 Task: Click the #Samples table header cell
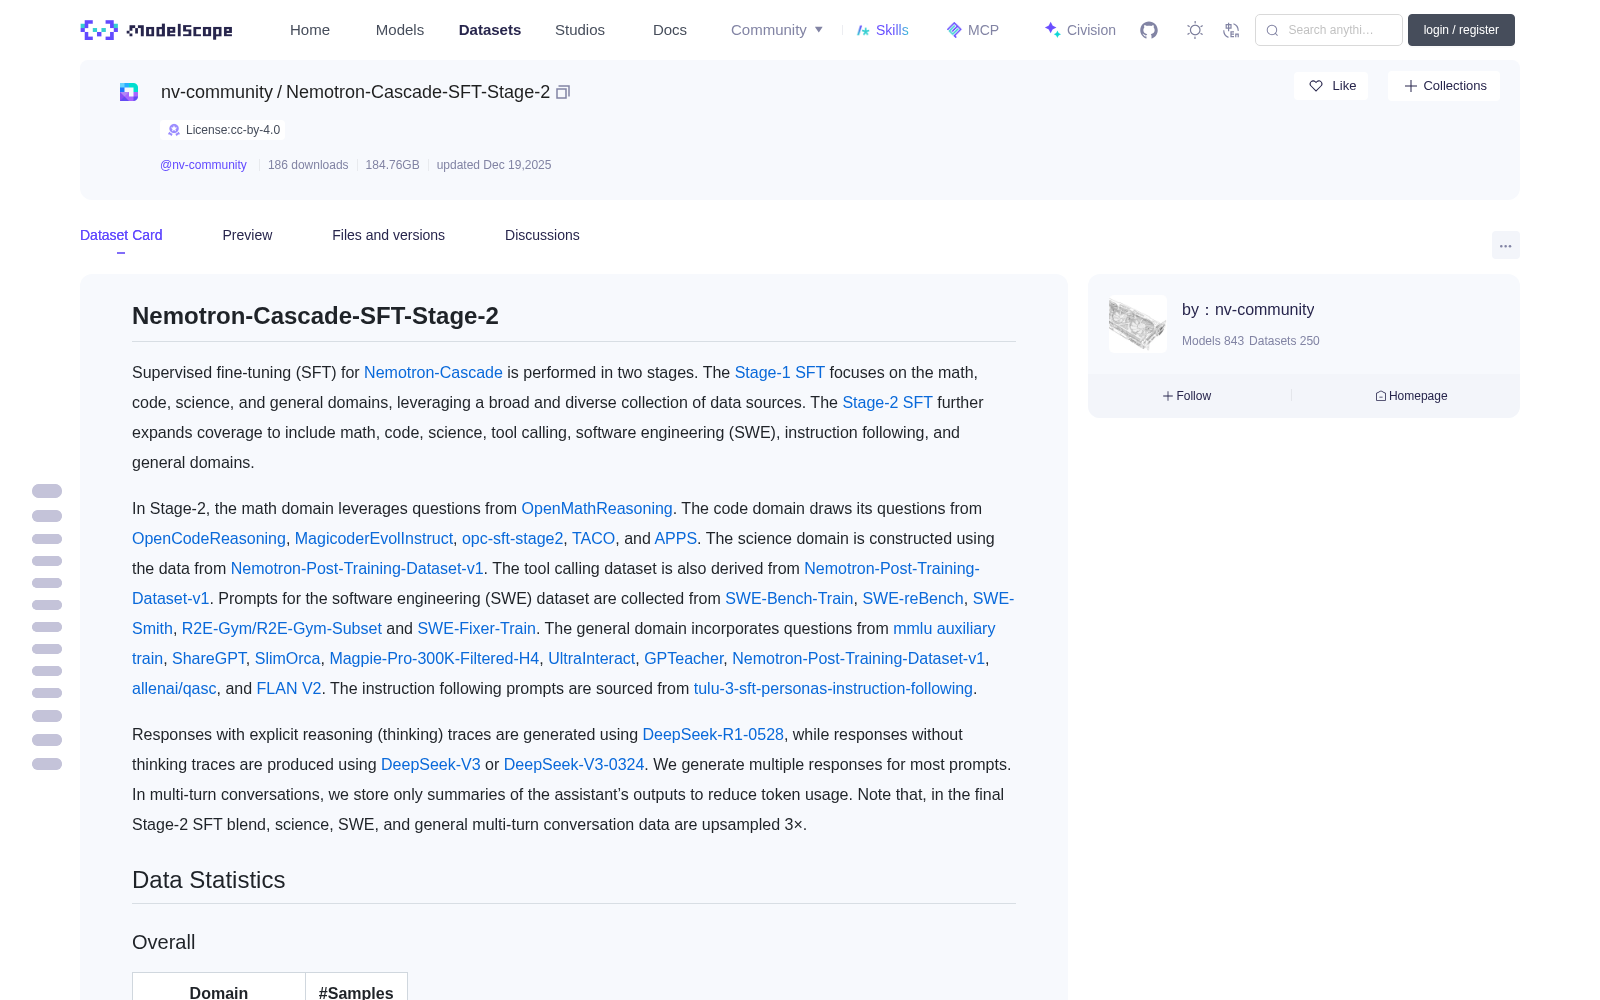point(356,988)
